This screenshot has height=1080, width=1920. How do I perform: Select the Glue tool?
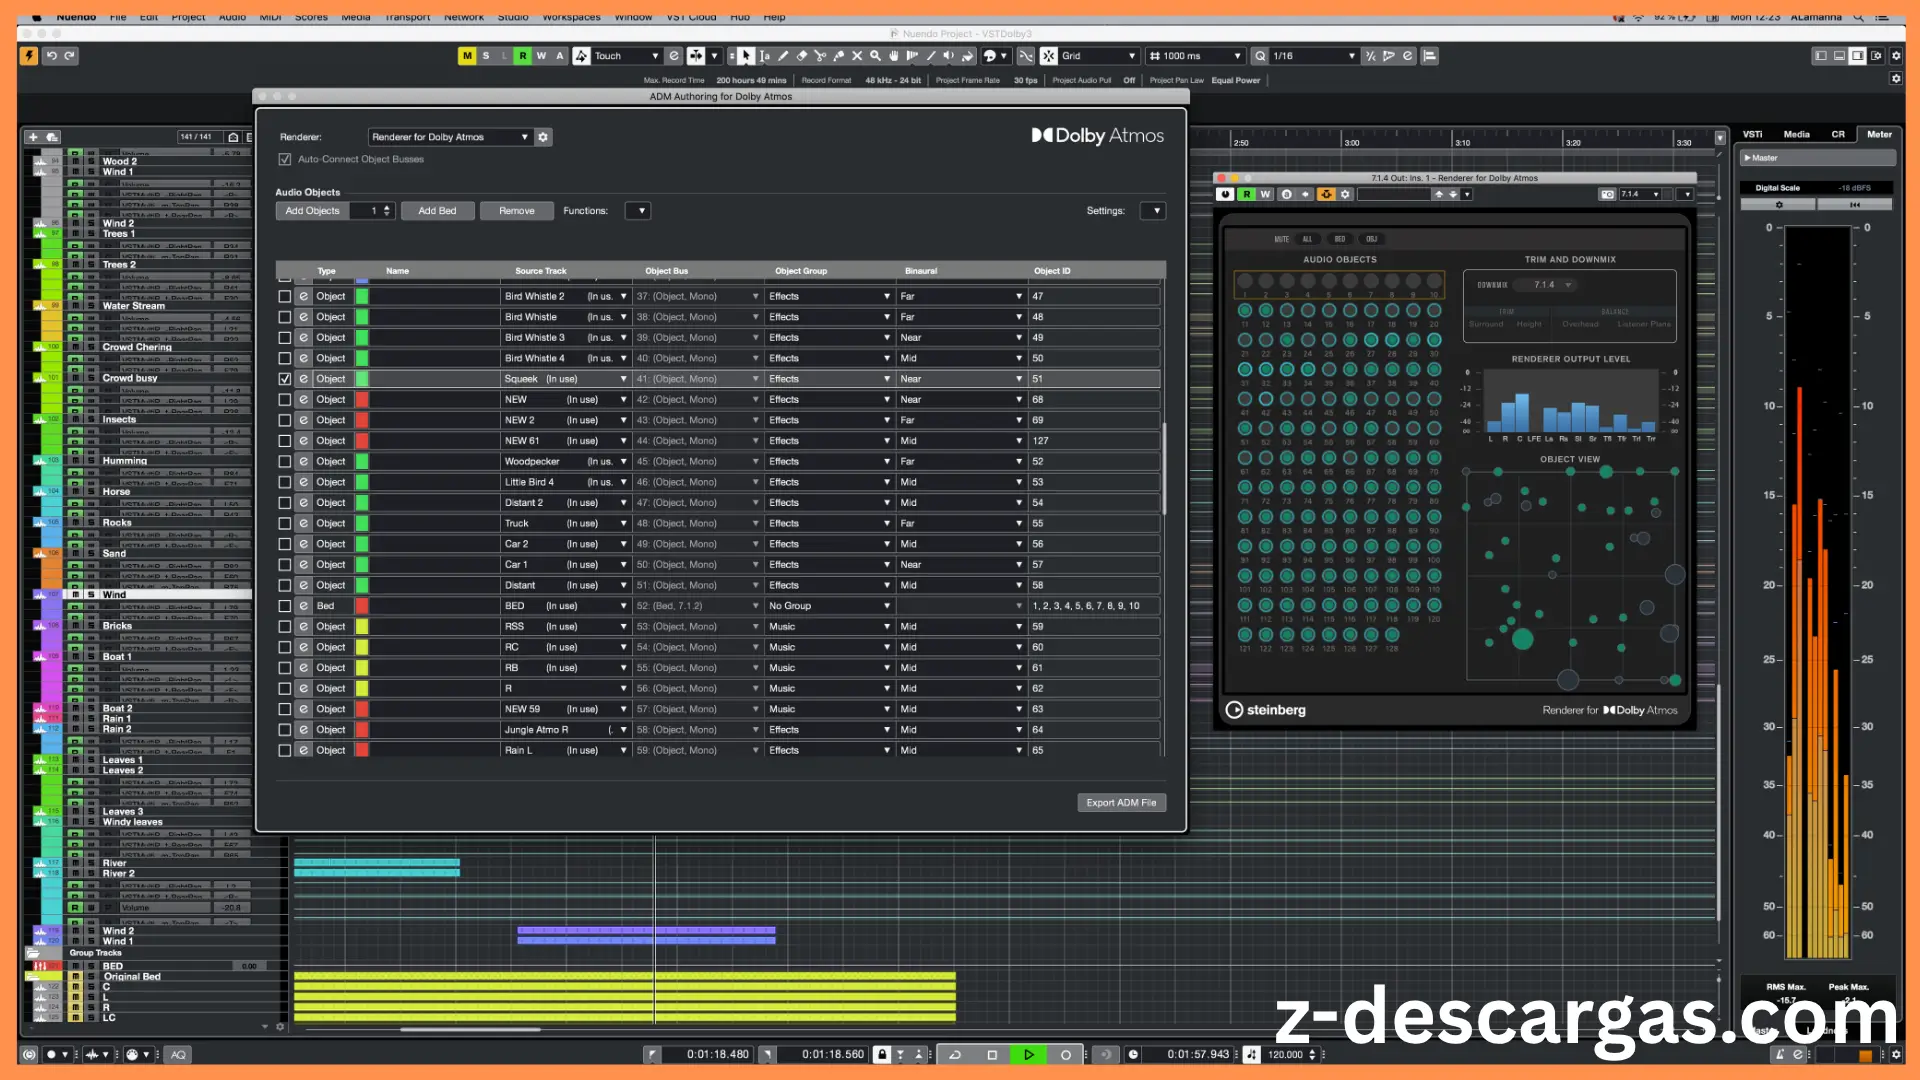[838, 56]
